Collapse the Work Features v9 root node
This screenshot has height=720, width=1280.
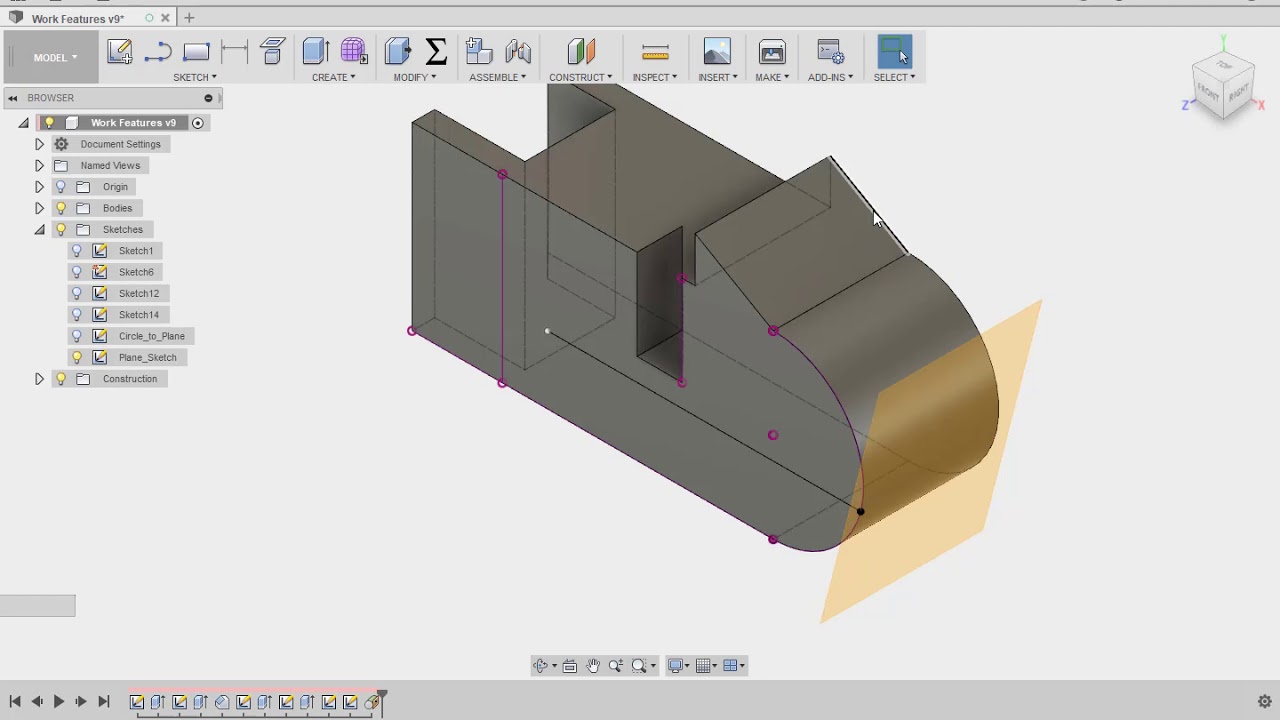tap(24, 123)
